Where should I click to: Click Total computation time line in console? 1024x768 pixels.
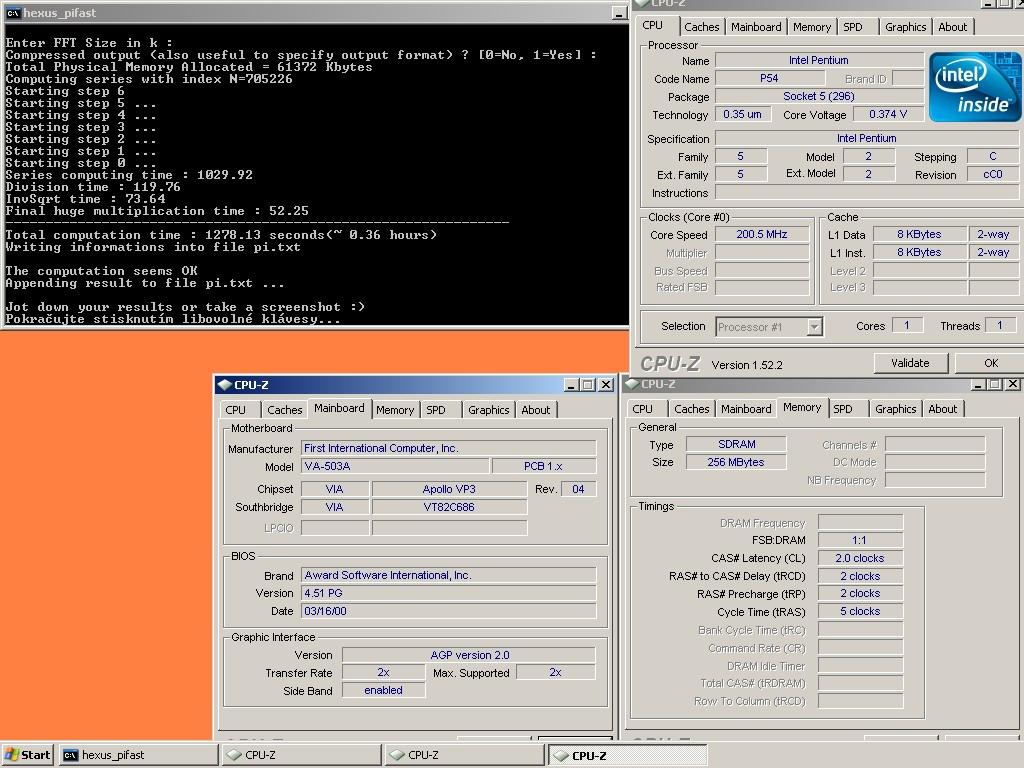[x=221, y=235]
